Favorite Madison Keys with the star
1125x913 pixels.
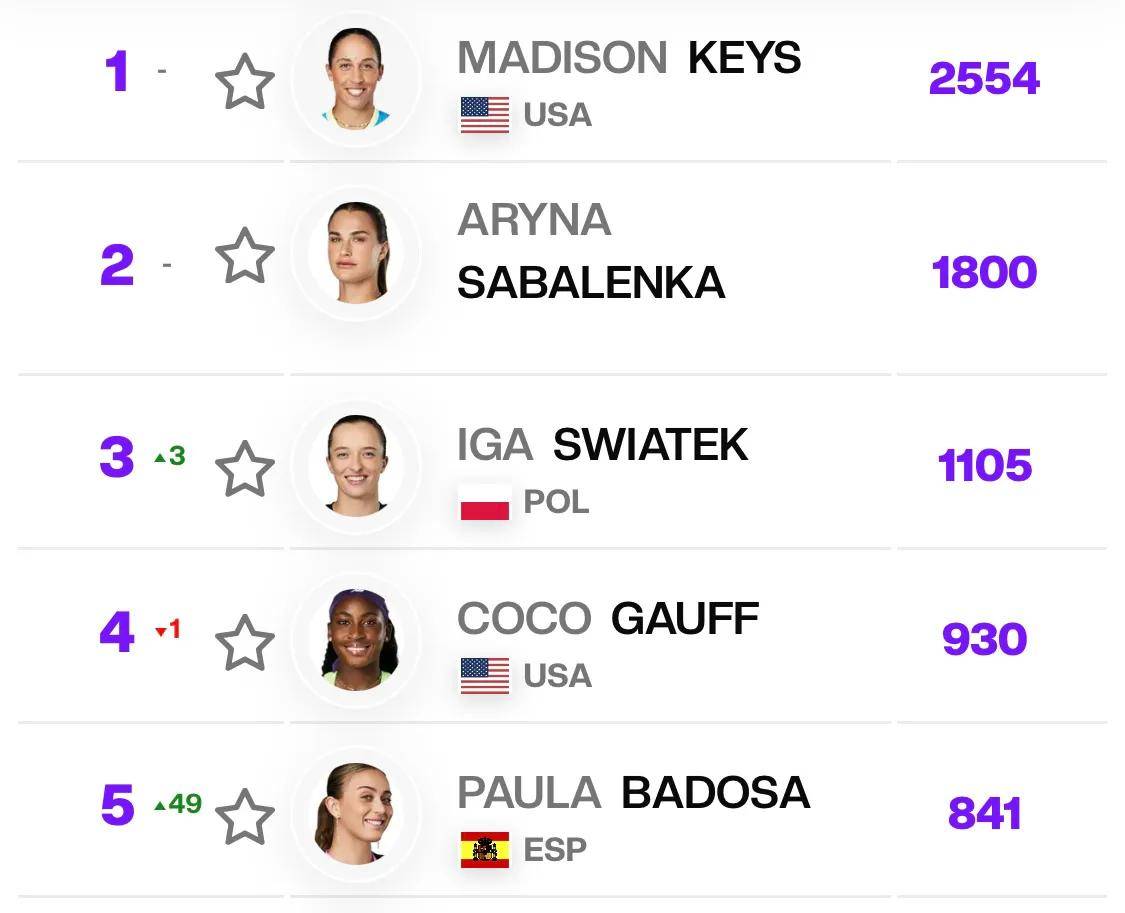[x=245, y=82]
